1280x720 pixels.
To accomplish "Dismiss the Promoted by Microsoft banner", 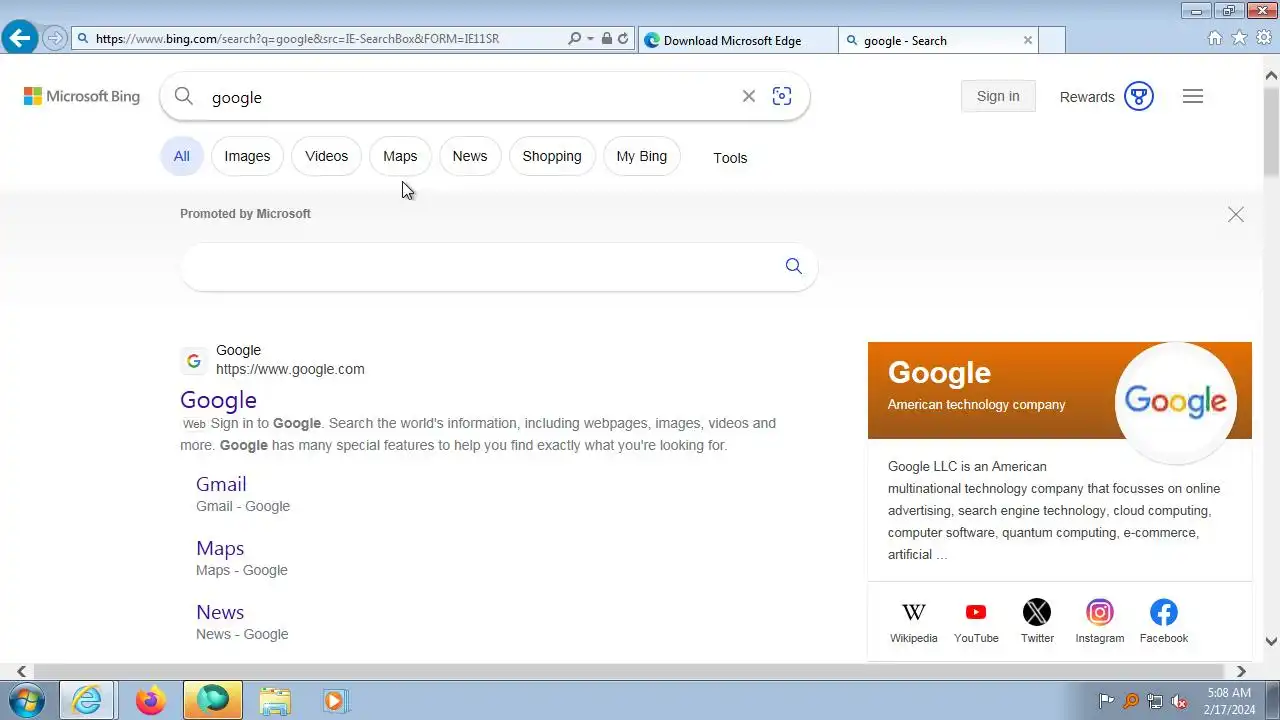I will click(x=1236, y=215).
